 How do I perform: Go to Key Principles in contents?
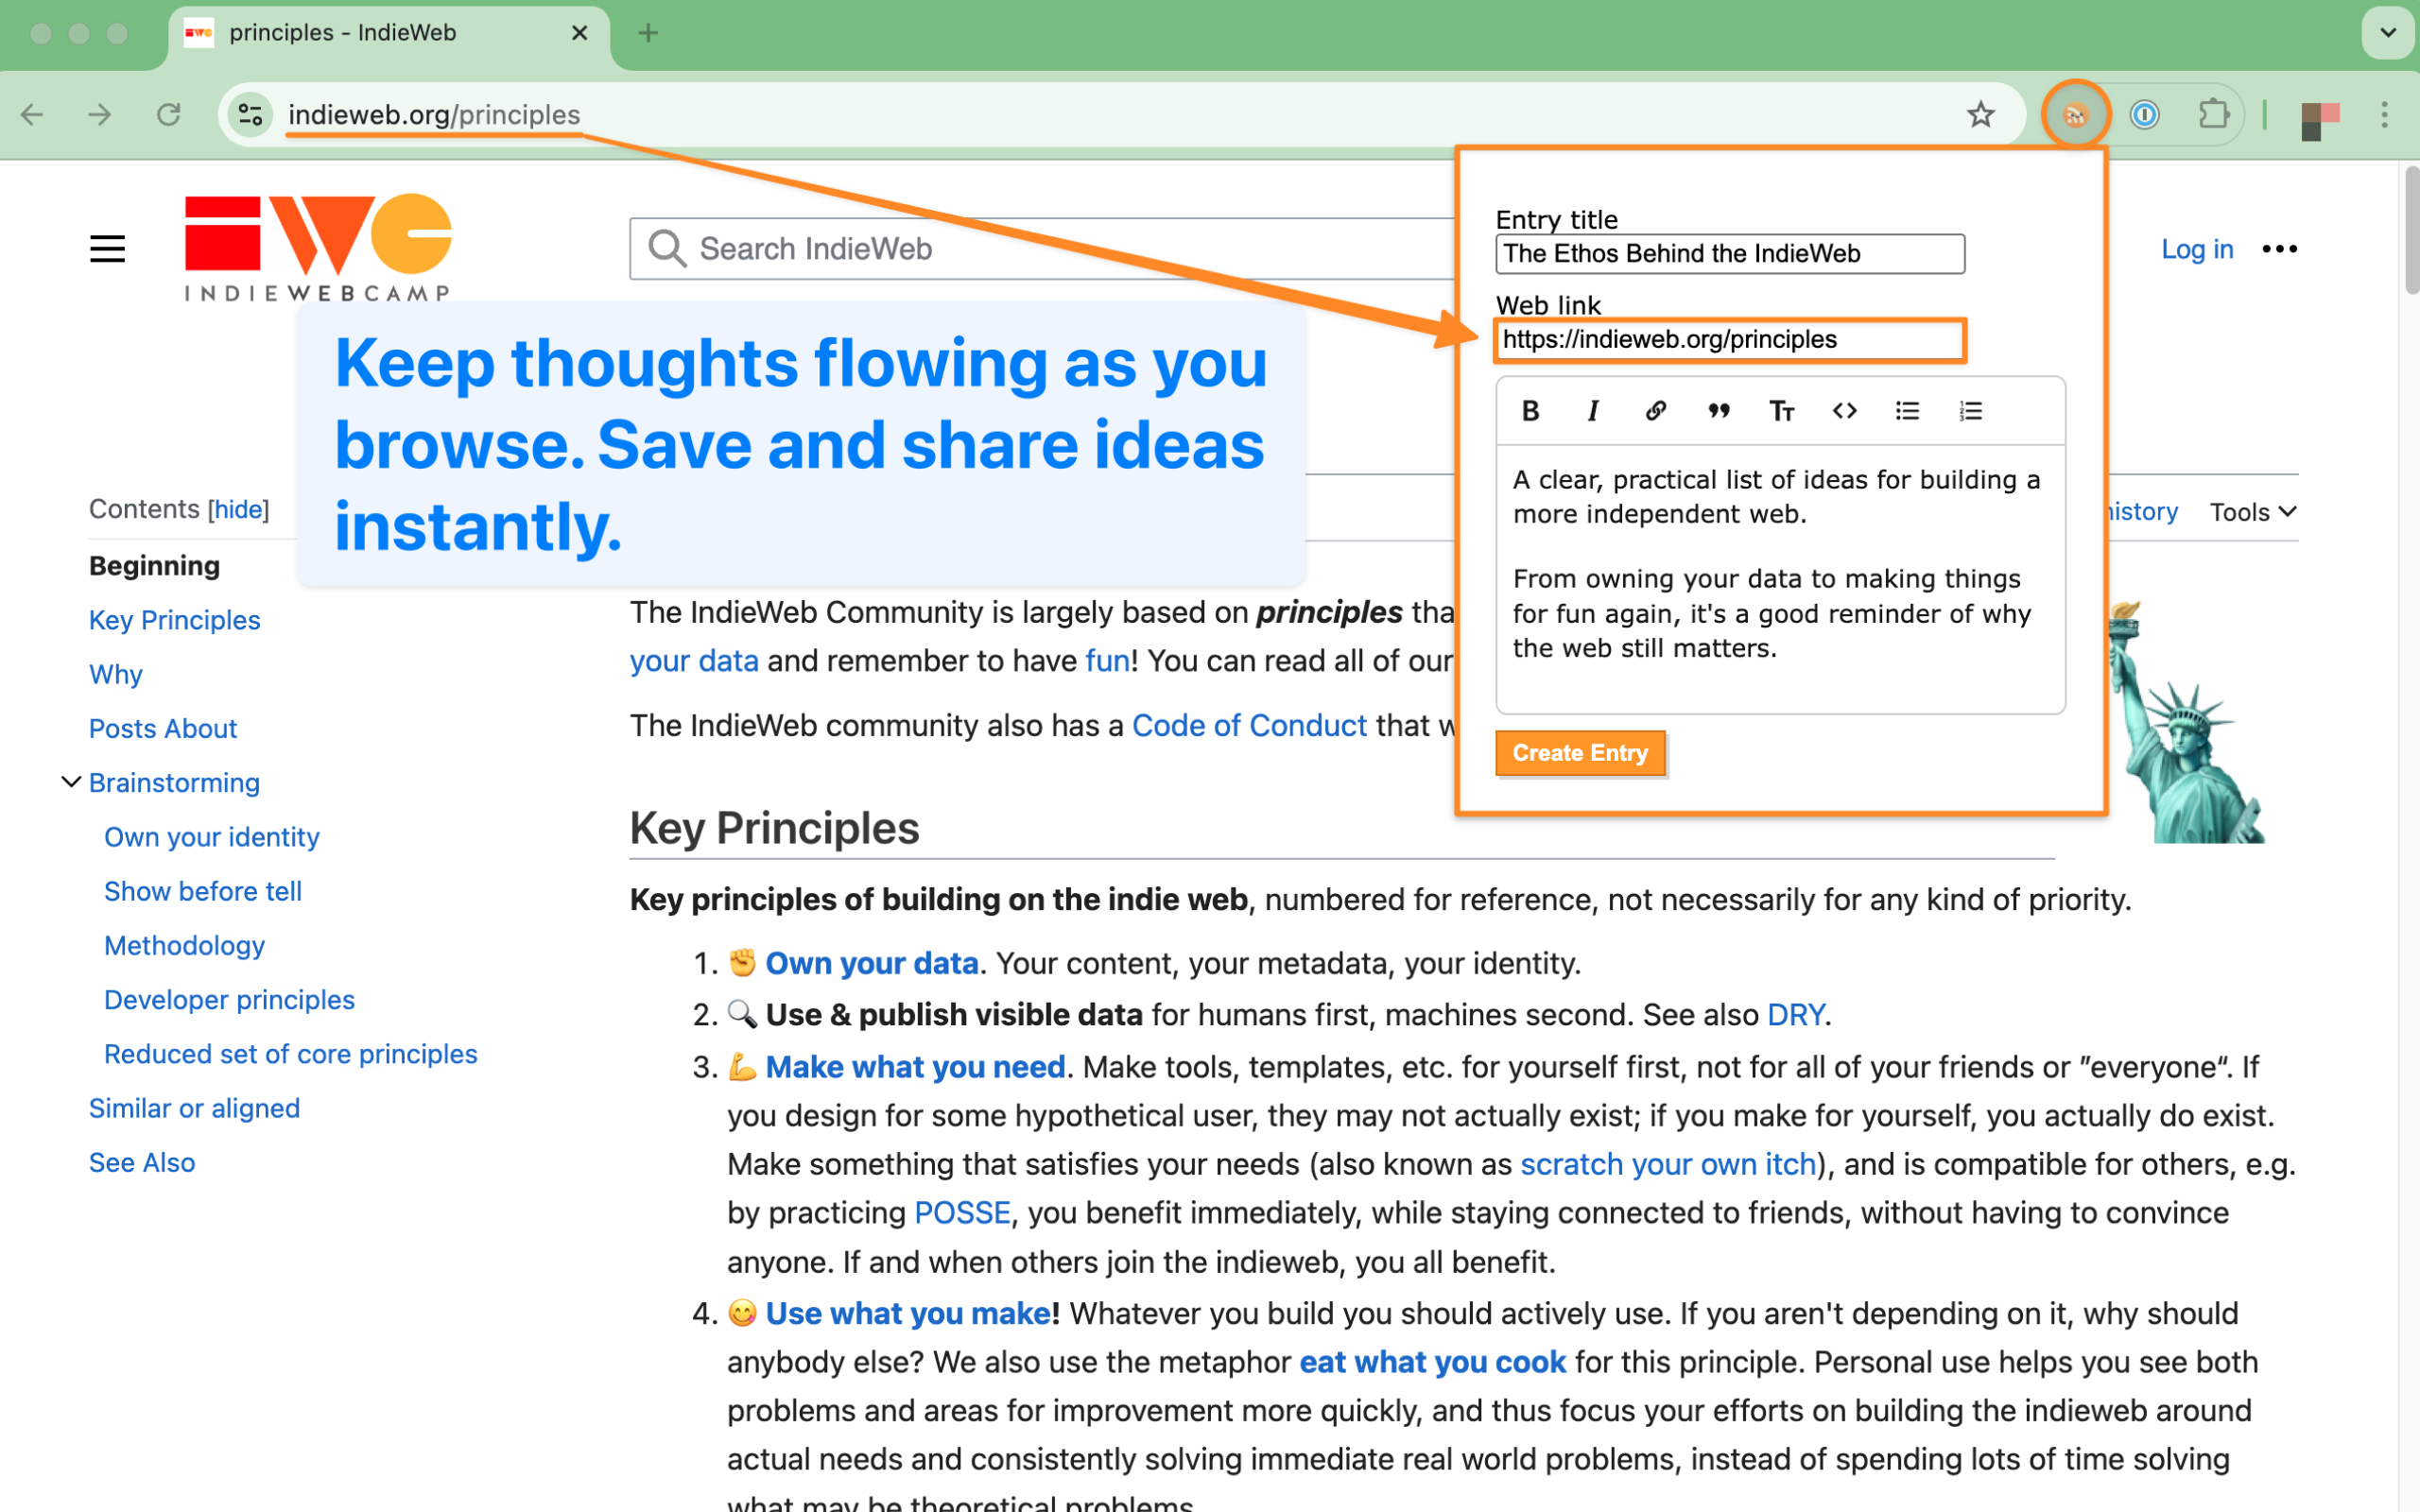coord(174,620)
